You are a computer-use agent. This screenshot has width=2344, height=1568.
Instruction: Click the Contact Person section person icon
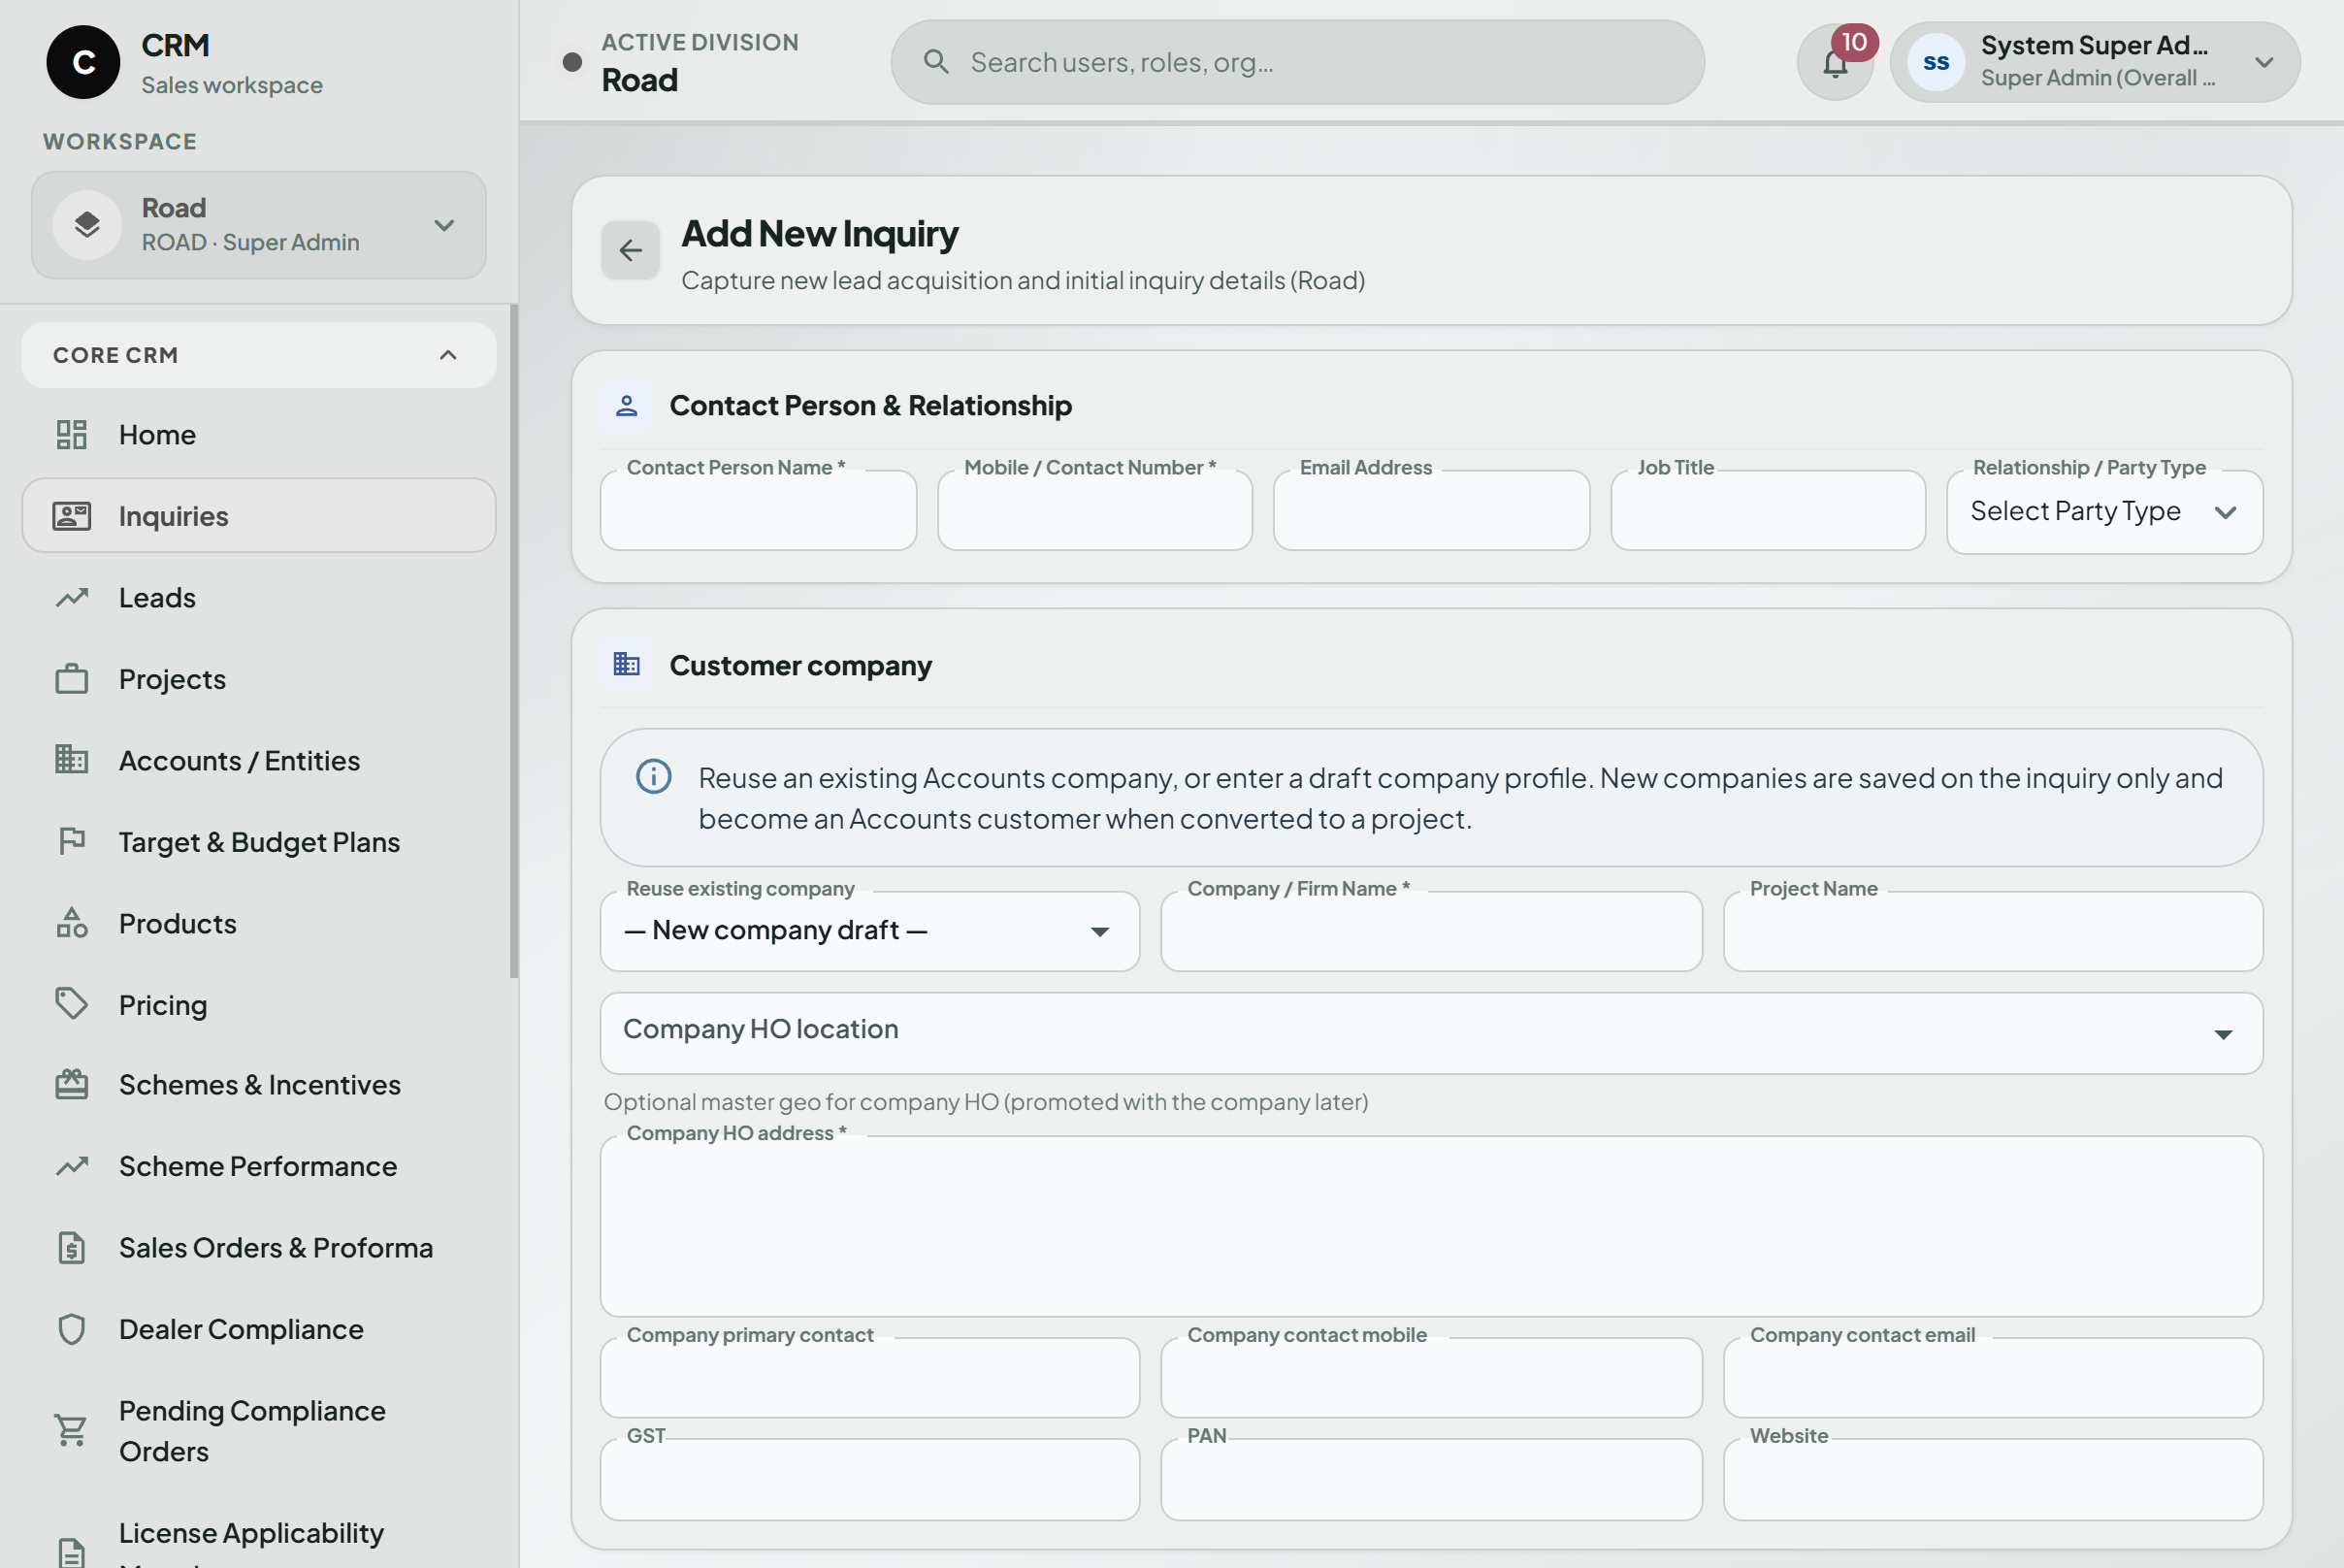pos(627,405)
